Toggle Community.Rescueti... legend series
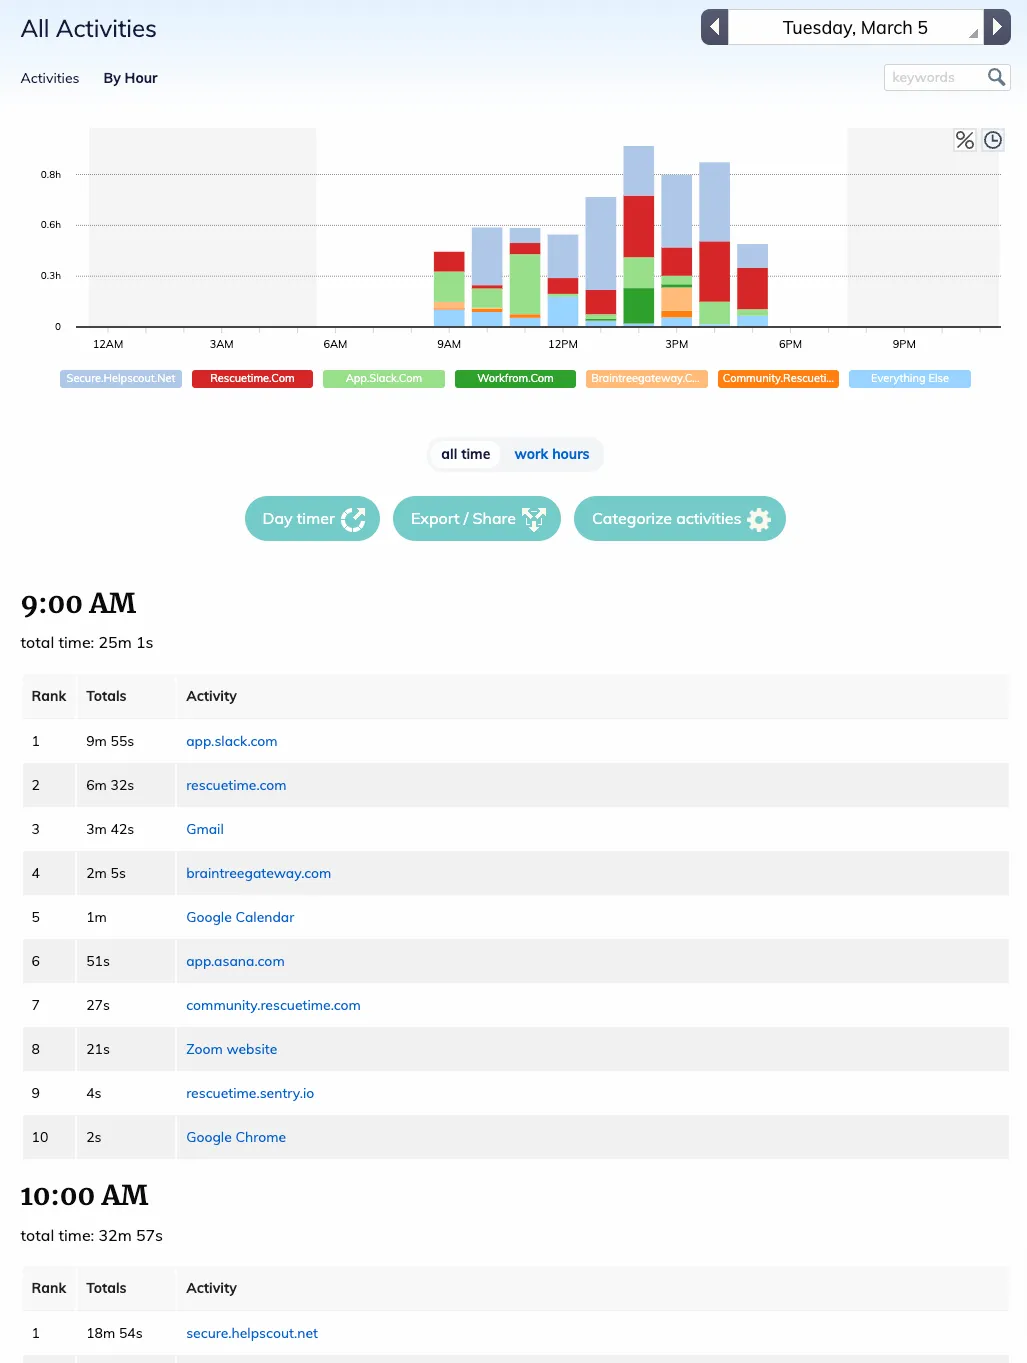Image resolution: width=1027 pixels, height=1363 pixels. coord(778,379)
